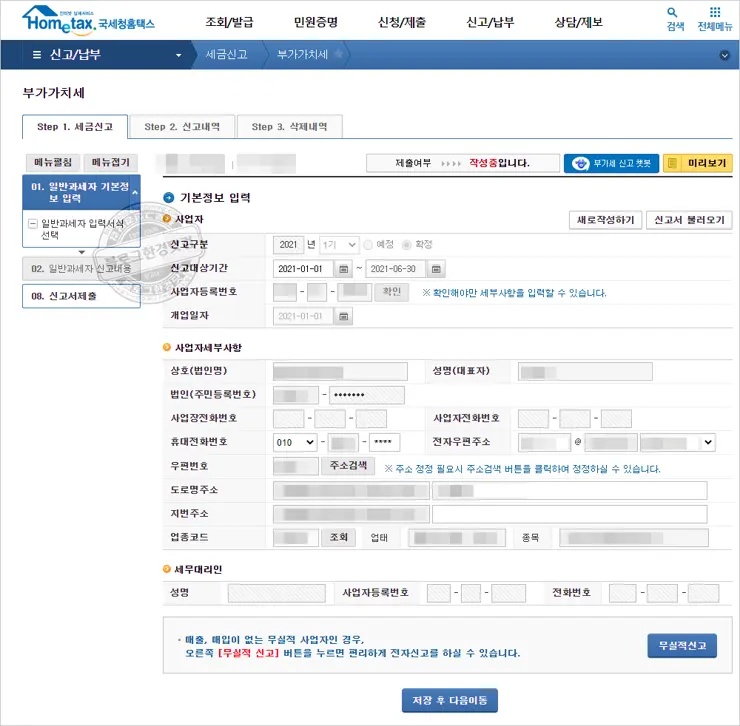The image size is (740, 726).
Task: Click the chatbot icon on 부가세 신고 챗봇
Action: tap(580, 164)
